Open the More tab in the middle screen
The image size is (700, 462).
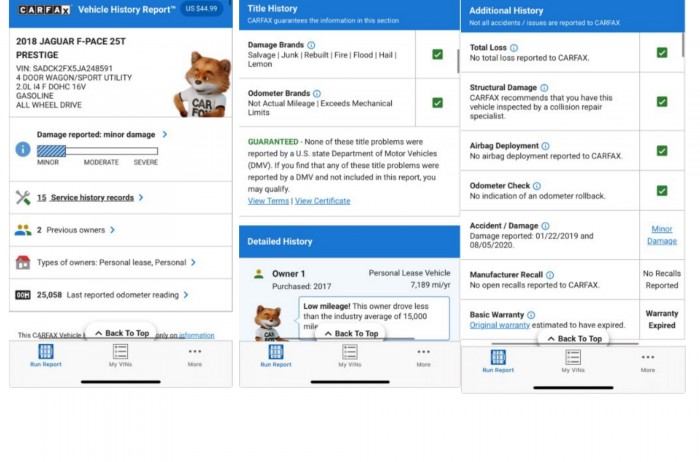[424, 357]
